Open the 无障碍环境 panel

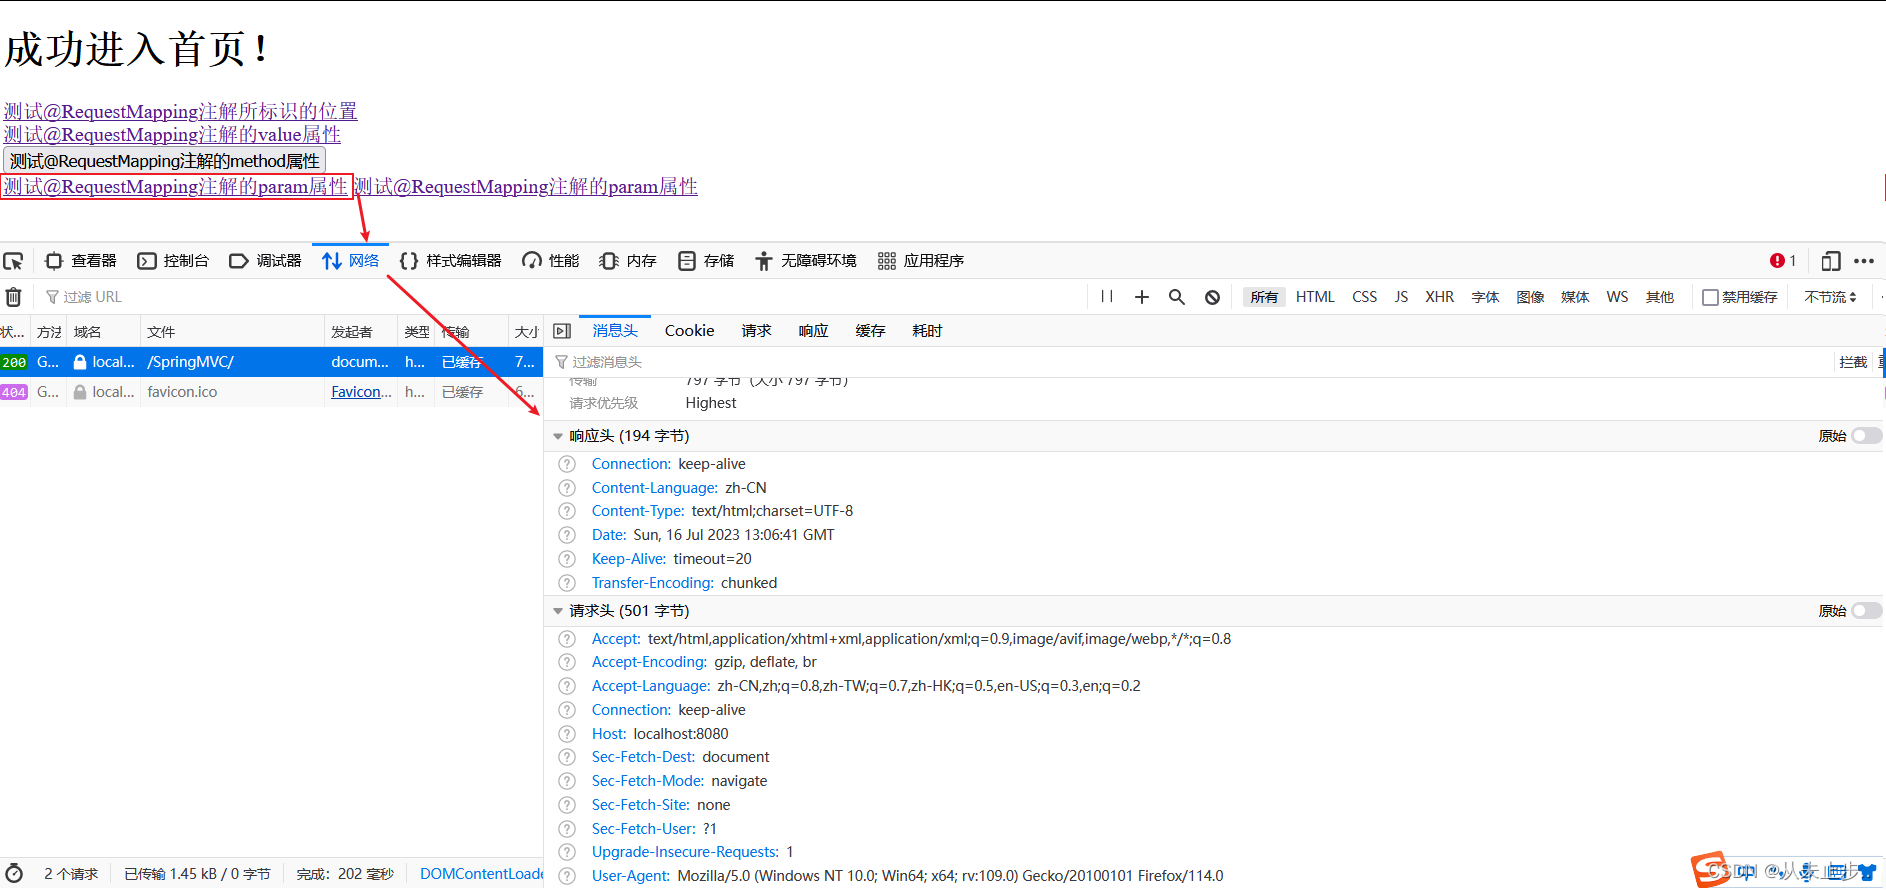tap(806, 261)
